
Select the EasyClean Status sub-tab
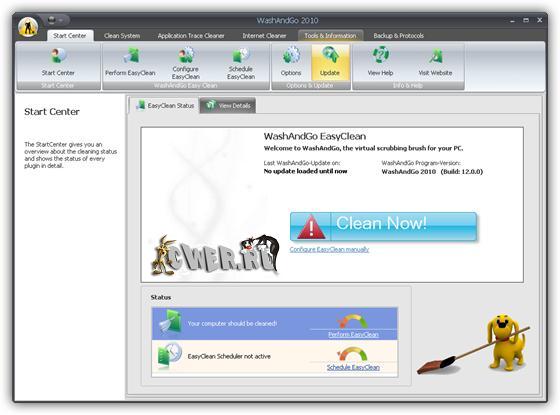coord(164,106)
